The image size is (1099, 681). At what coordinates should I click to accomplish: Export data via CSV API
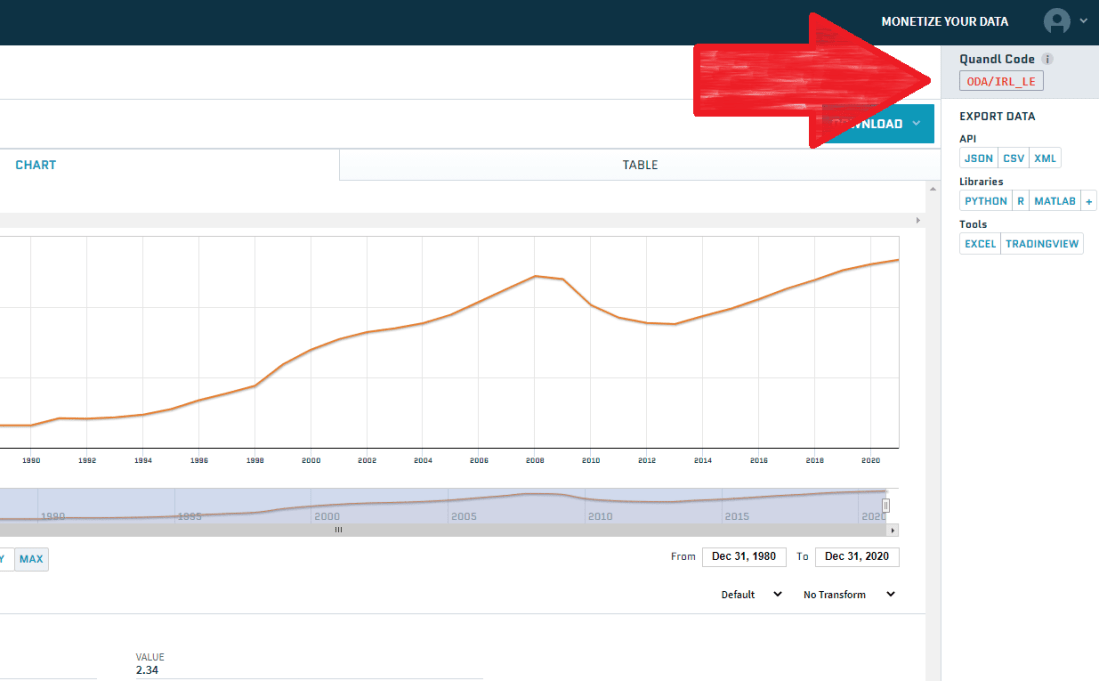coord(1013,158)
